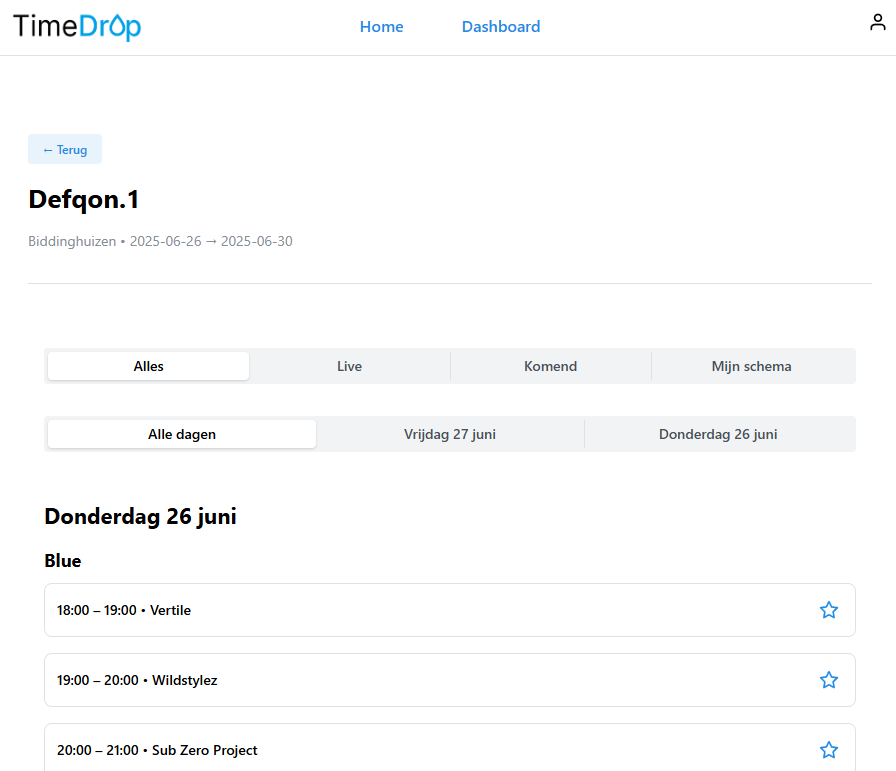896x771 pixels.
Task: Open the Mijn schema view
Action: tap(752, 366)
